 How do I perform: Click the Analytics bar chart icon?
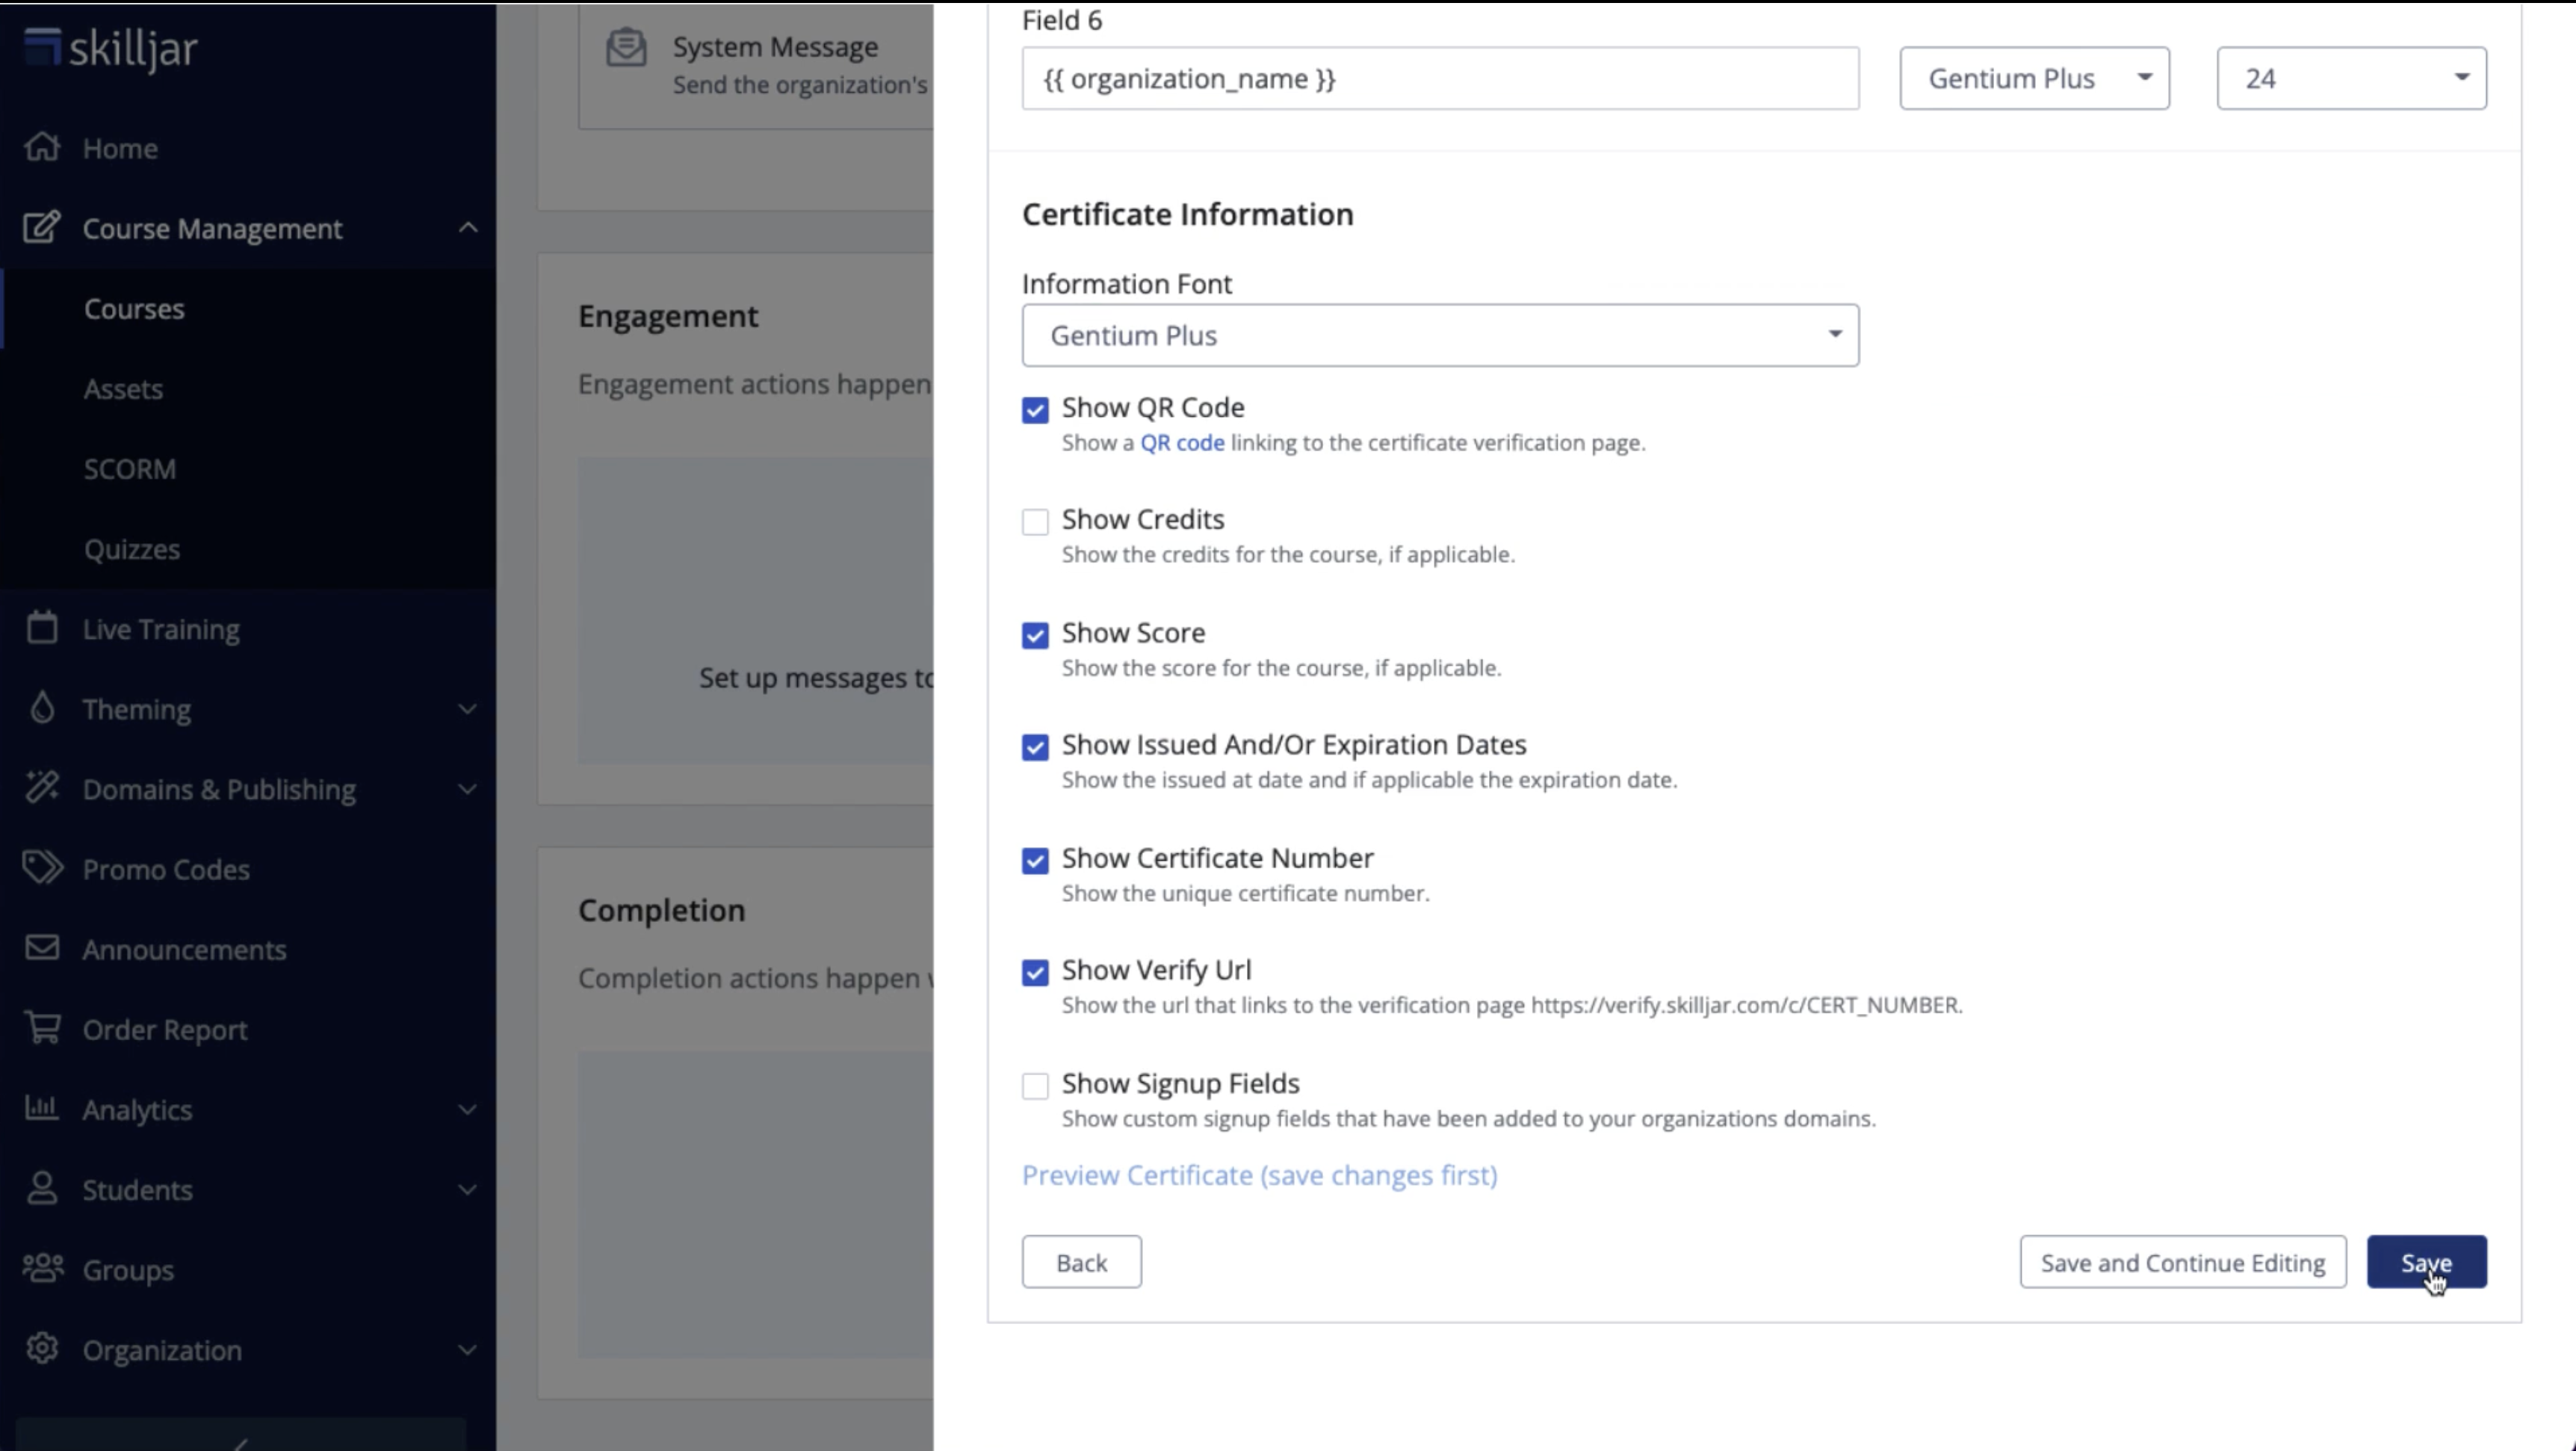coord(42,1108)
